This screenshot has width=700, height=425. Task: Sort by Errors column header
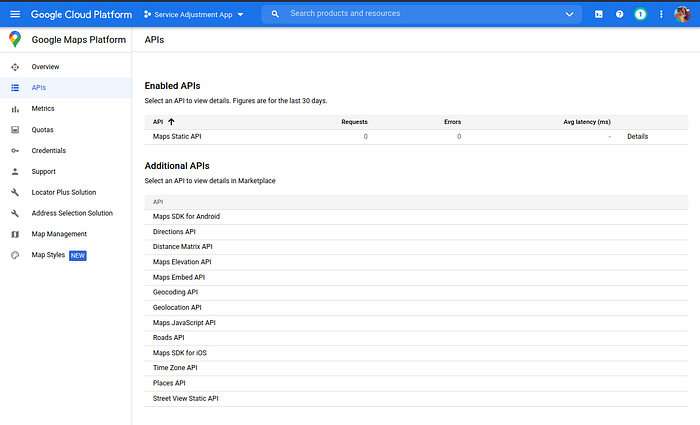(x=452, y=122)
